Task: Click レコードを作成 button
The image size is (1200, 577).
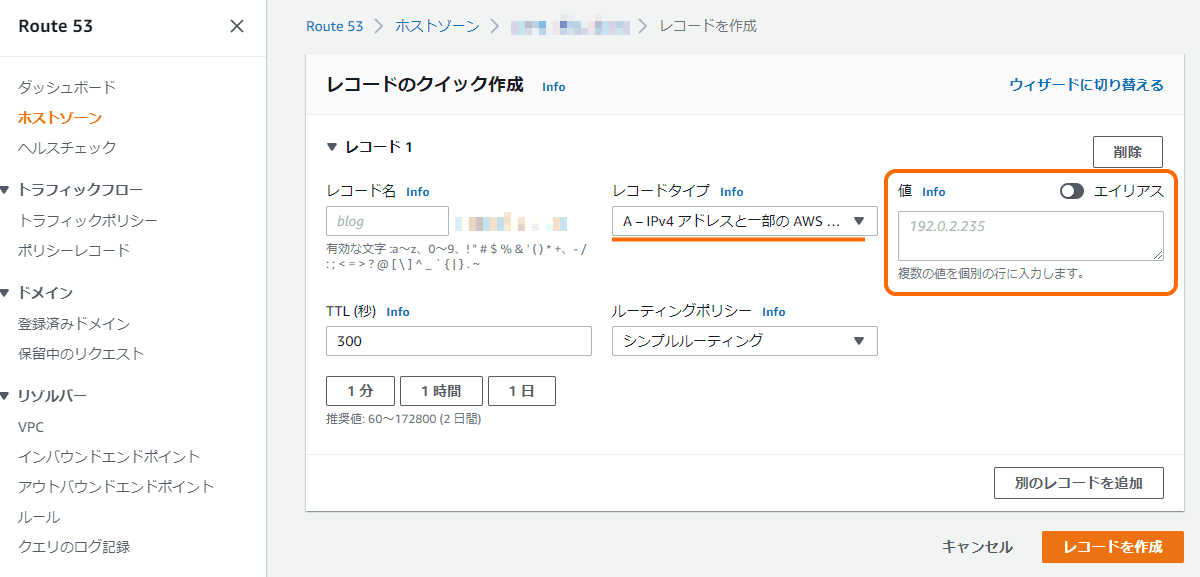Action: click(1113, 547)
